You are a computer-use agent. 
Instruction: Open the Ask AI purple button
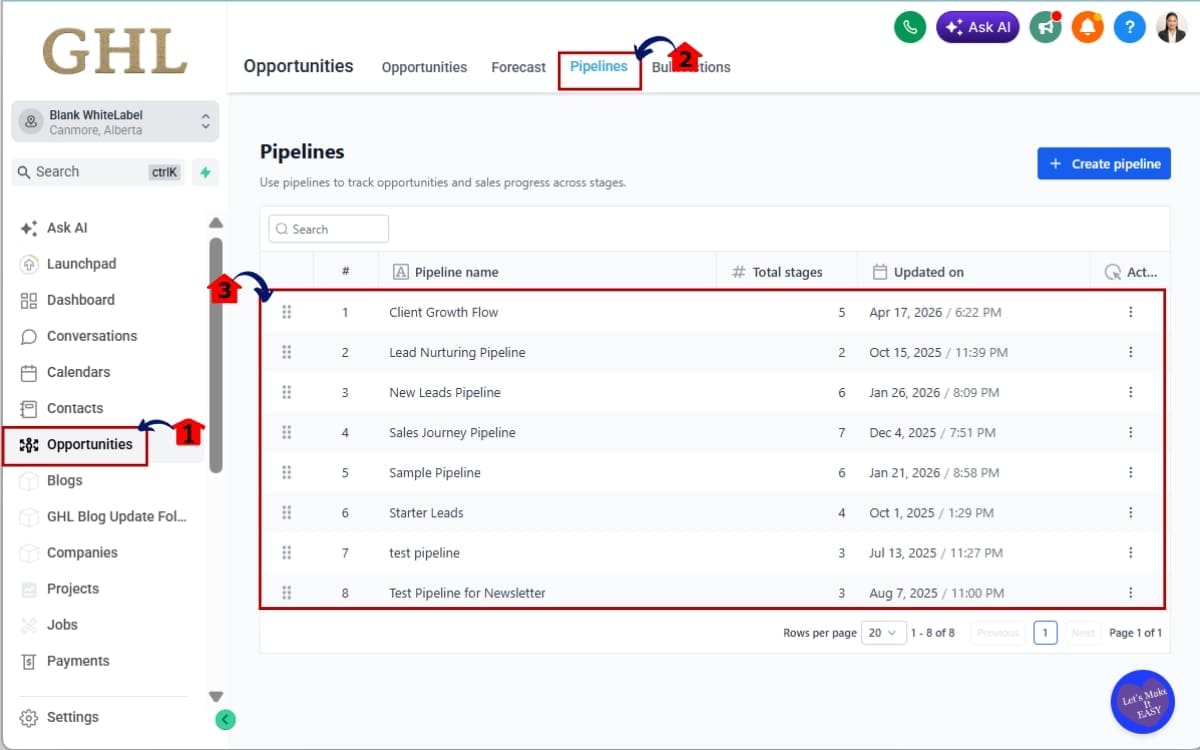tap(977, 27)
